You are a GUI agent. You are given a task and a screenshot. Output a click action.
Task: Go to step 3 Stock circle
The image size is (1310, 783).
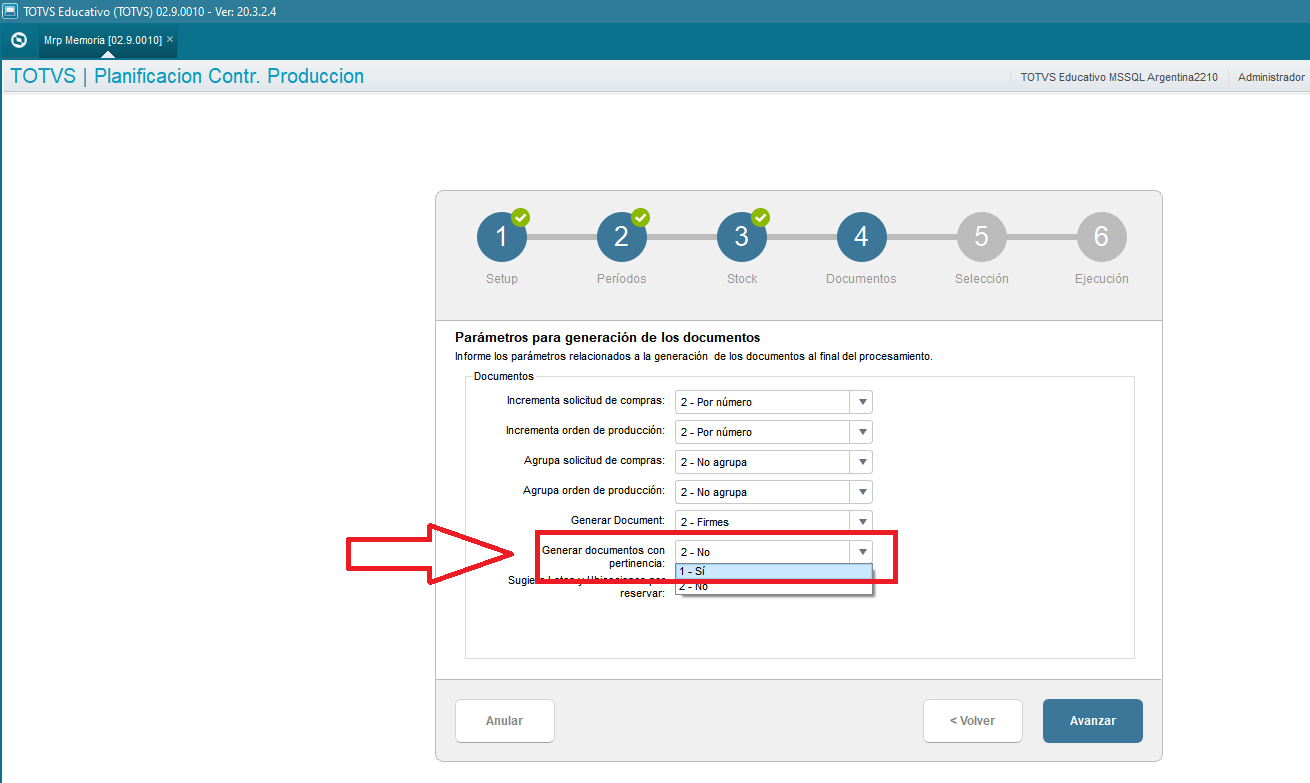tap(742, 237)
